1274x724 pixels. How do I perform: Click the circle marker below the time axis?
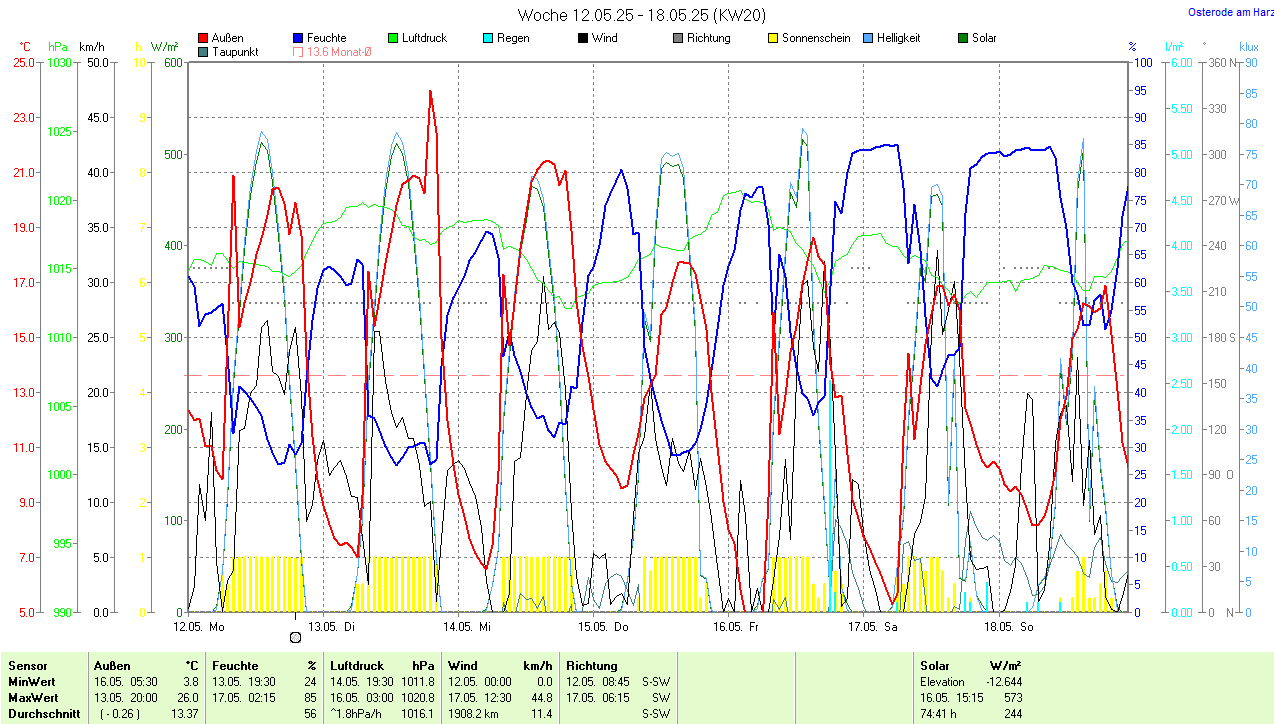point(294,638)
